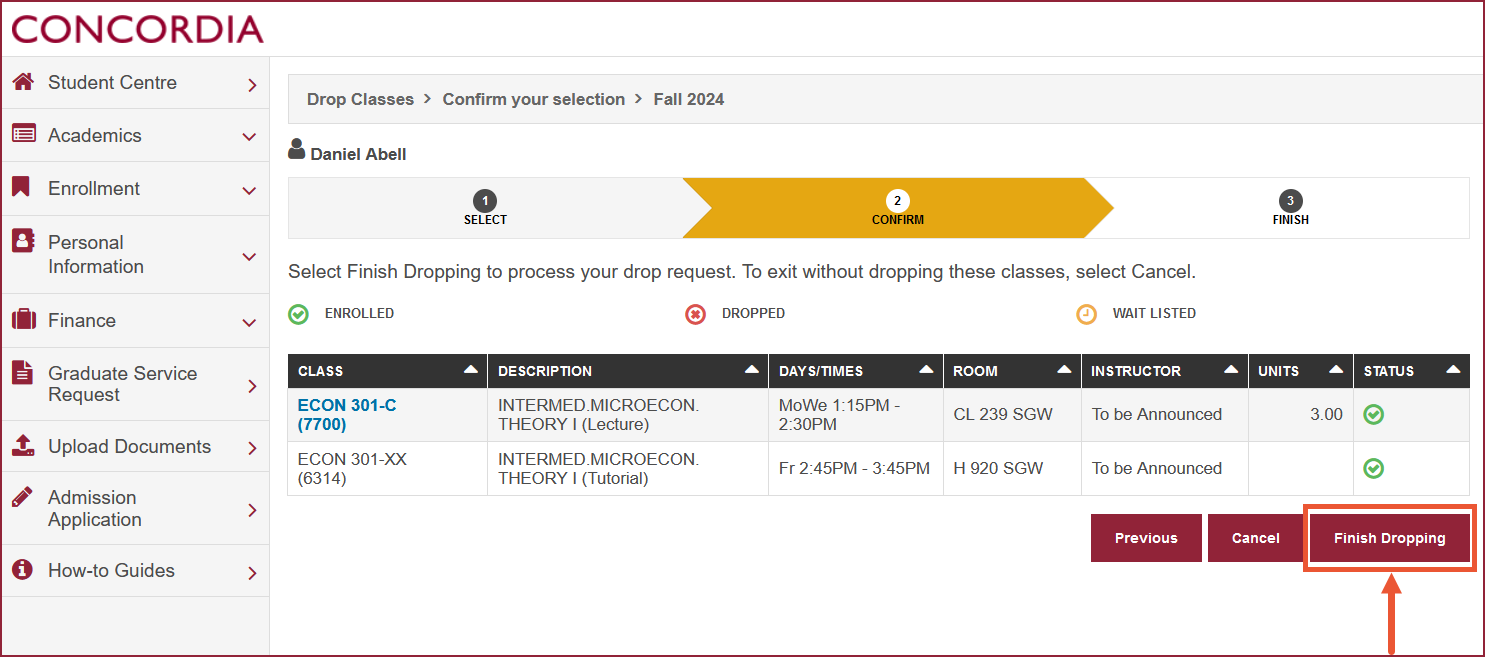The image size is (1485, 657).
Task: Click the red Dropped legend icon
Action: pos(695,315)
